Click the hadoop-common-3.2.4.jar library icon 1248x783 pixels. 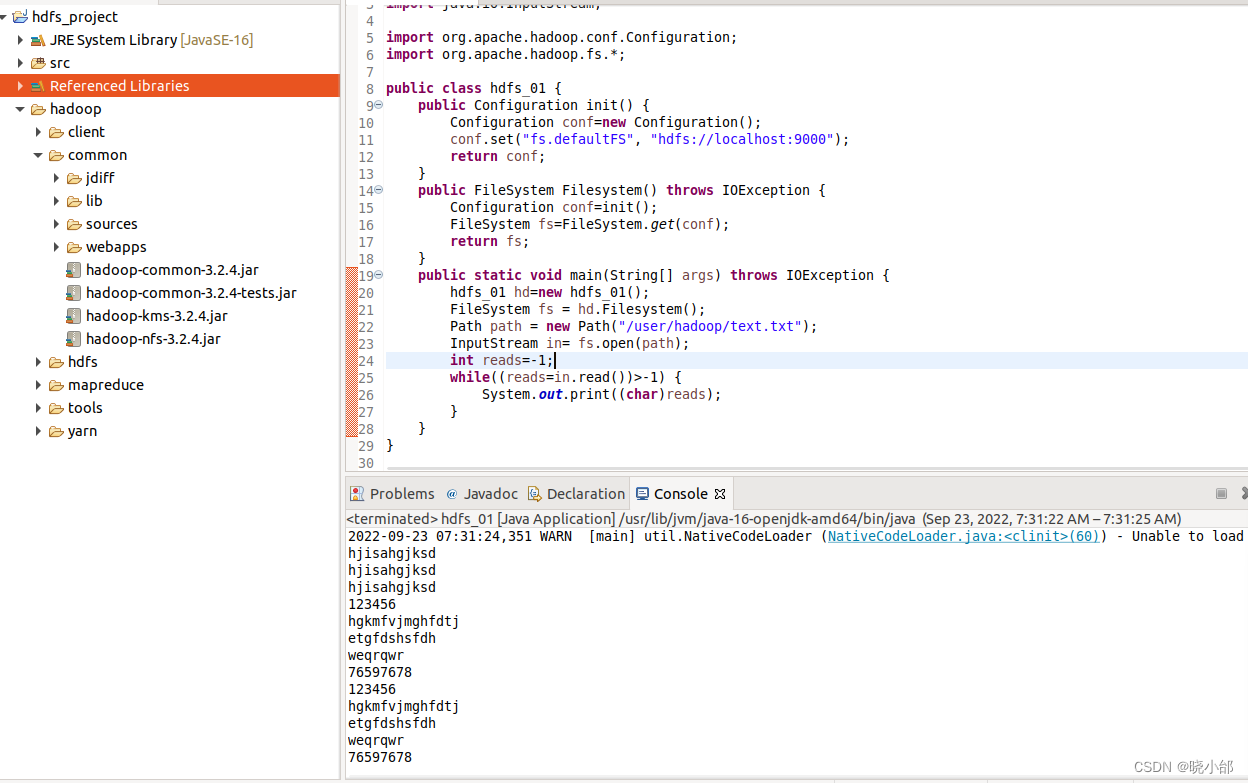(x=73, y=269)
